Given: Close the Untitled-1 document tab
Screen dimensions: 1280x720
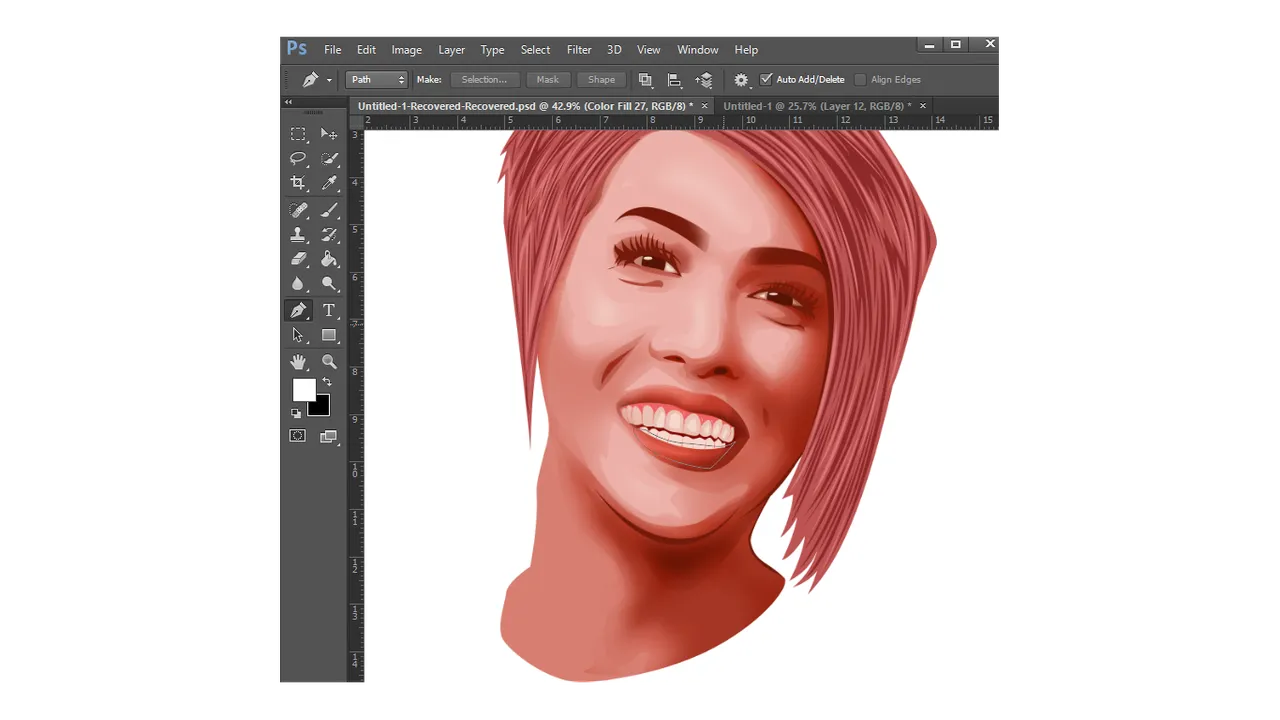Looking at the screenshot, I should pyautogui.click(x=922, y=106).
